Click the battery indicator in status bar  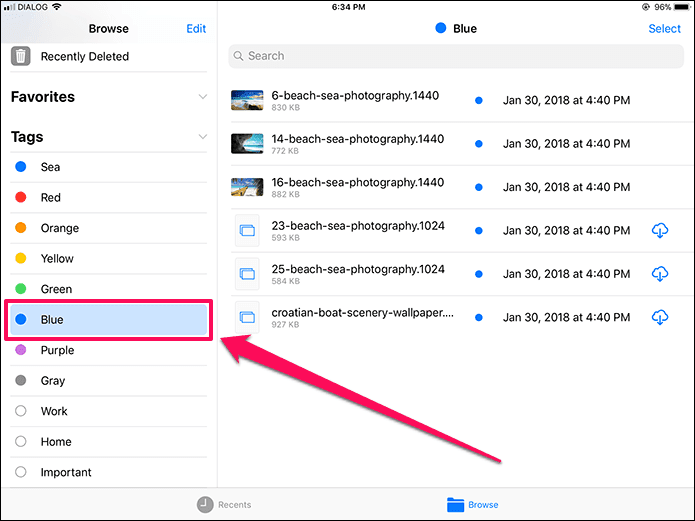683,7
